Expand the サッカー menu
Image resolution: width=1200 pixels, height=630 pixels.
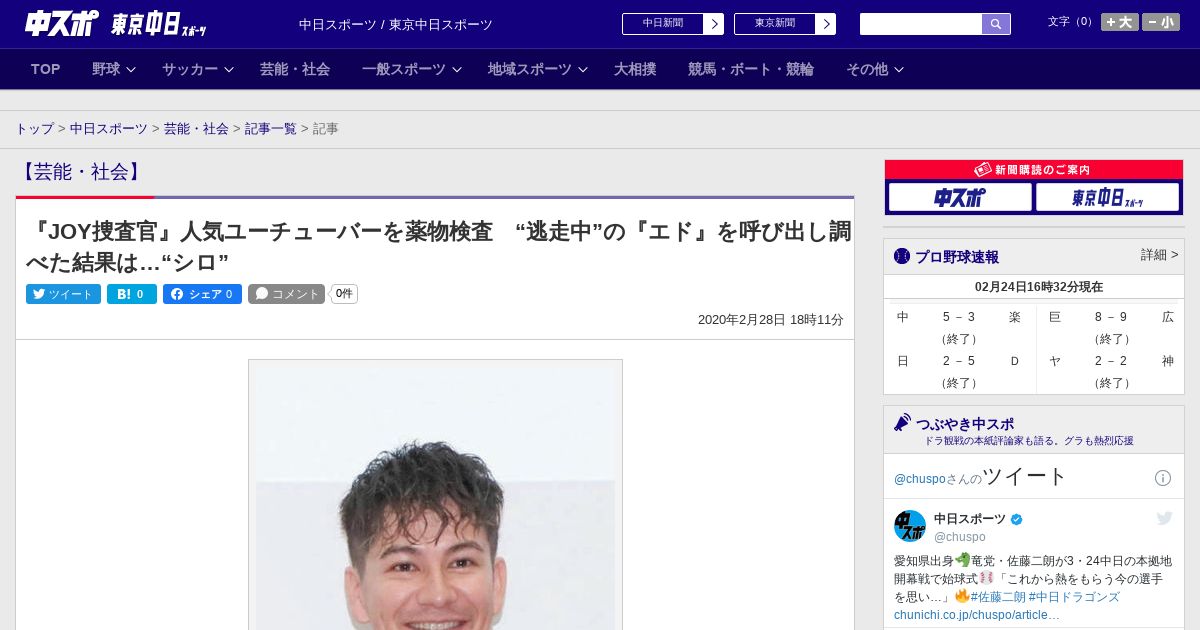tap(198, 69)
